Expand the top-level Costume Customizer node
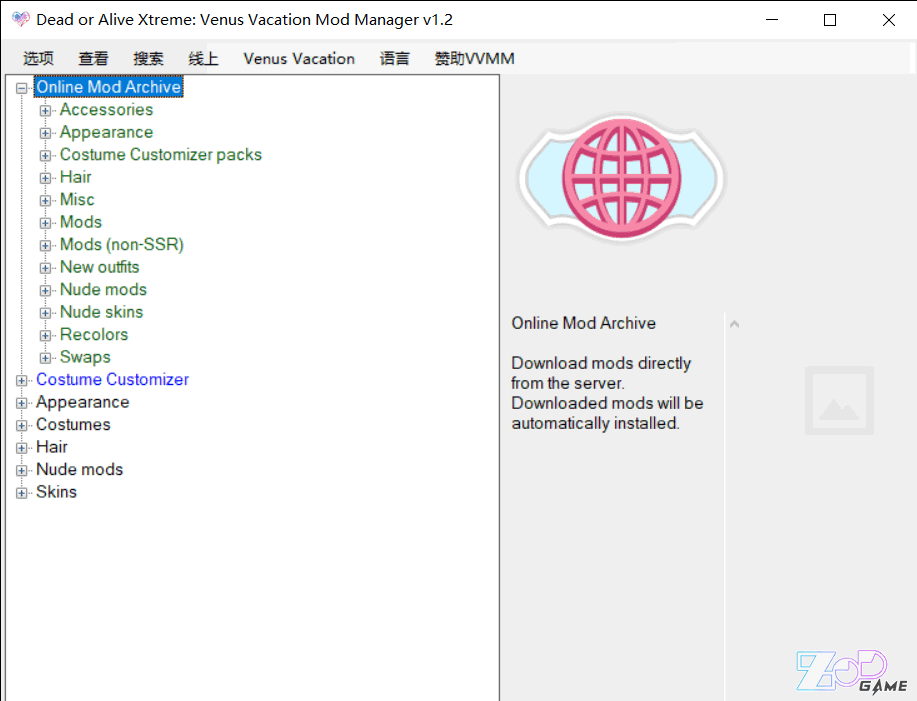Viewport: 917px width, 701px height. [22, 380]
